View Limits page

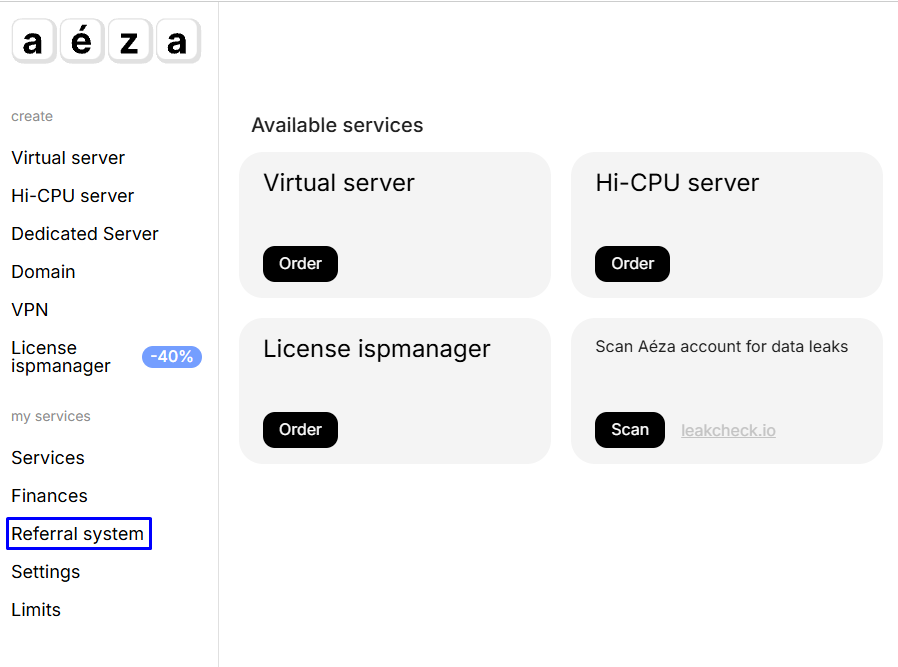click(36, 610)
